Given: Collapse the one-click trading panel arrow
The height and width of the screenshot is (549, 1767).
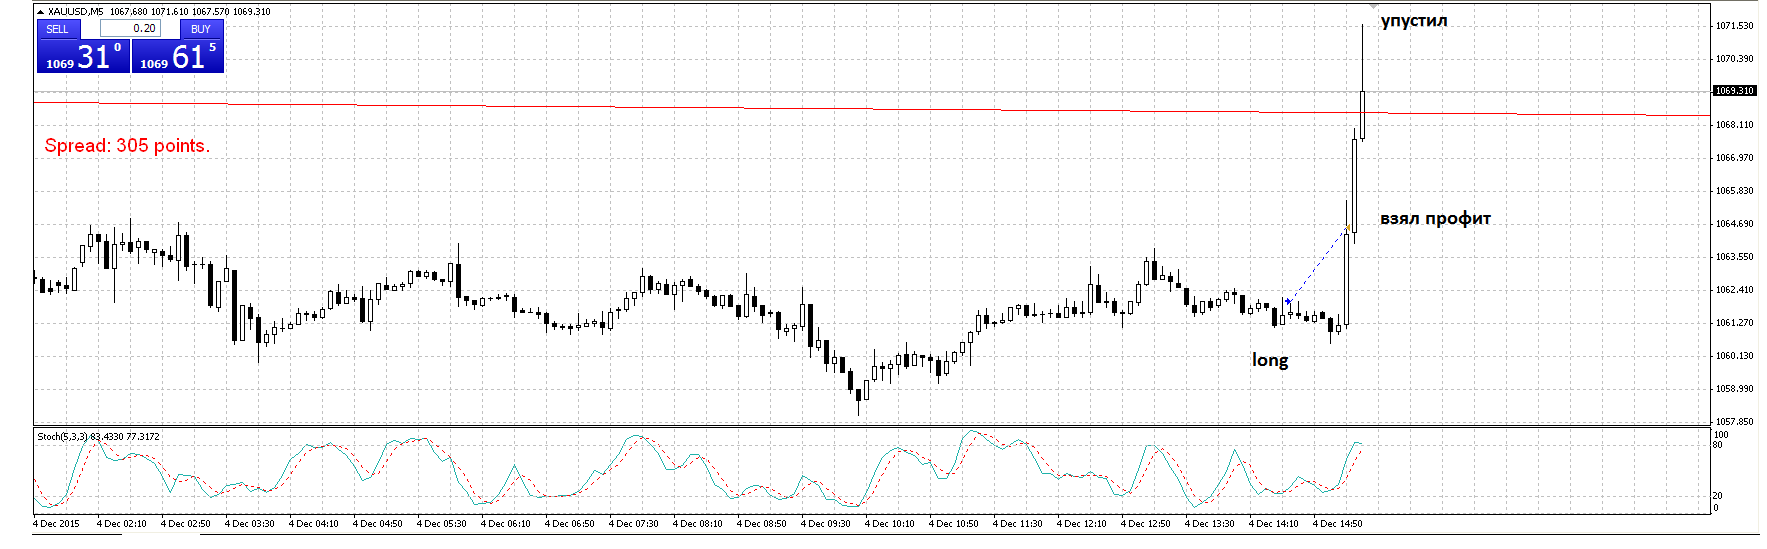Looking at the screenshot, I should (40, 12).
